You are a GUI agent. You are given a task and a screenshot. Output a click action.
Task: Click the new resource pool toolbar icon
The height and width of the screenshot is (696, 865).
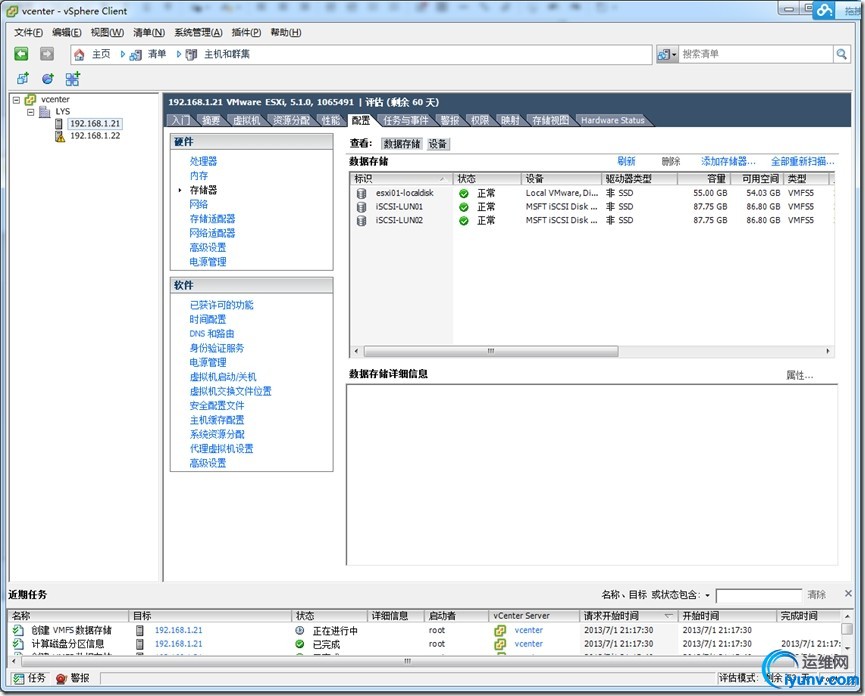click(x=48, y=79)
